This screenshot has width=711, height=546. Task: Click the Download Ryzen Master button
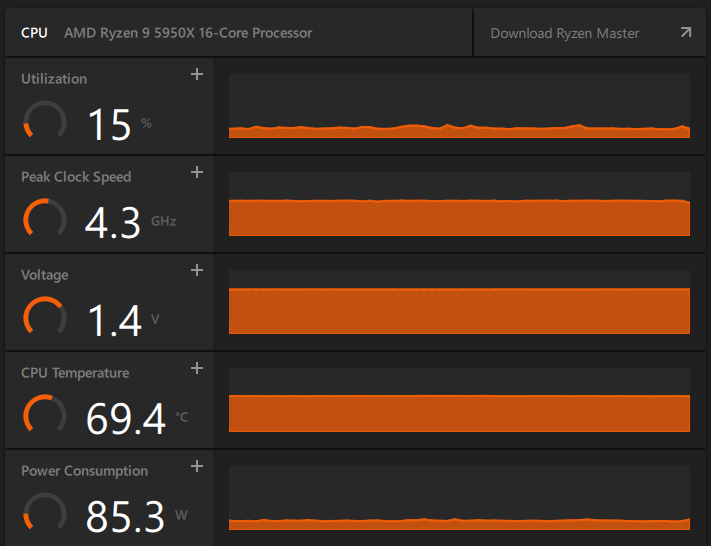point(589,33)
